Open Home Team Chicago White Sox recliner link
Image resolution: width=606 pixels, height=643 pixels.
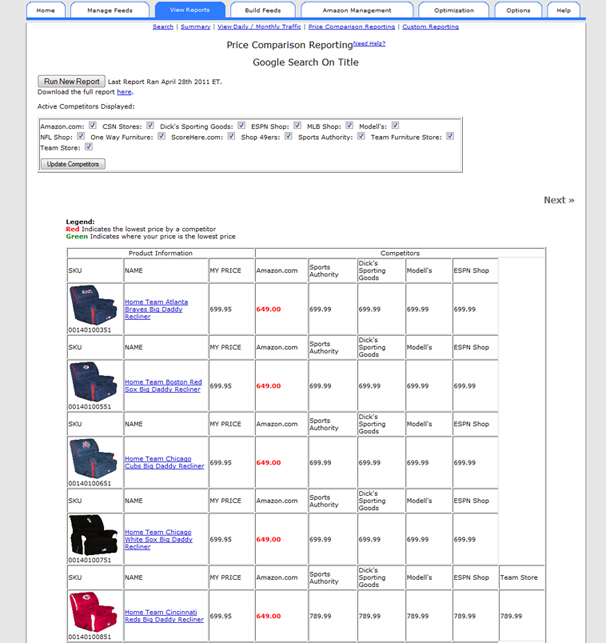158,539
